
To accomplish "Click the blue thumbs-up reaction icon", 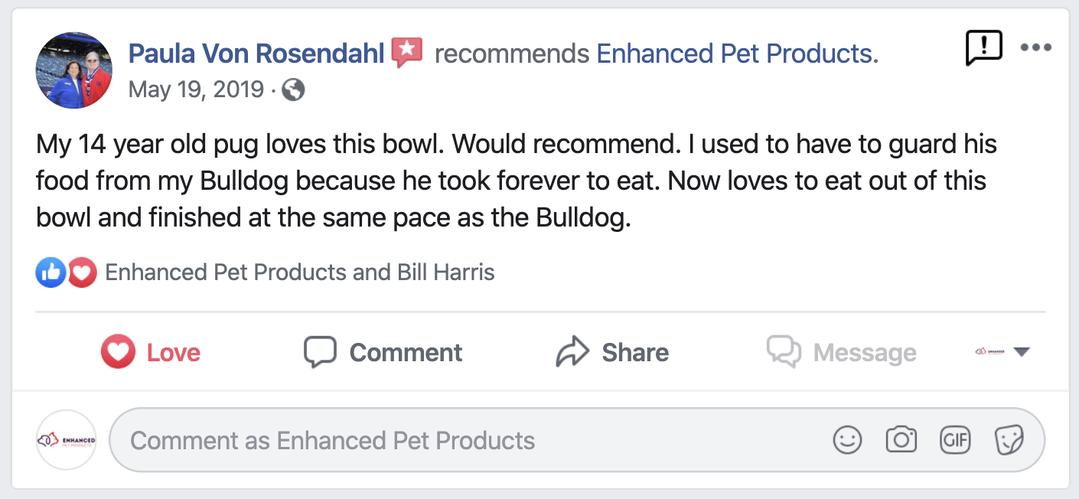I will 50,272.
